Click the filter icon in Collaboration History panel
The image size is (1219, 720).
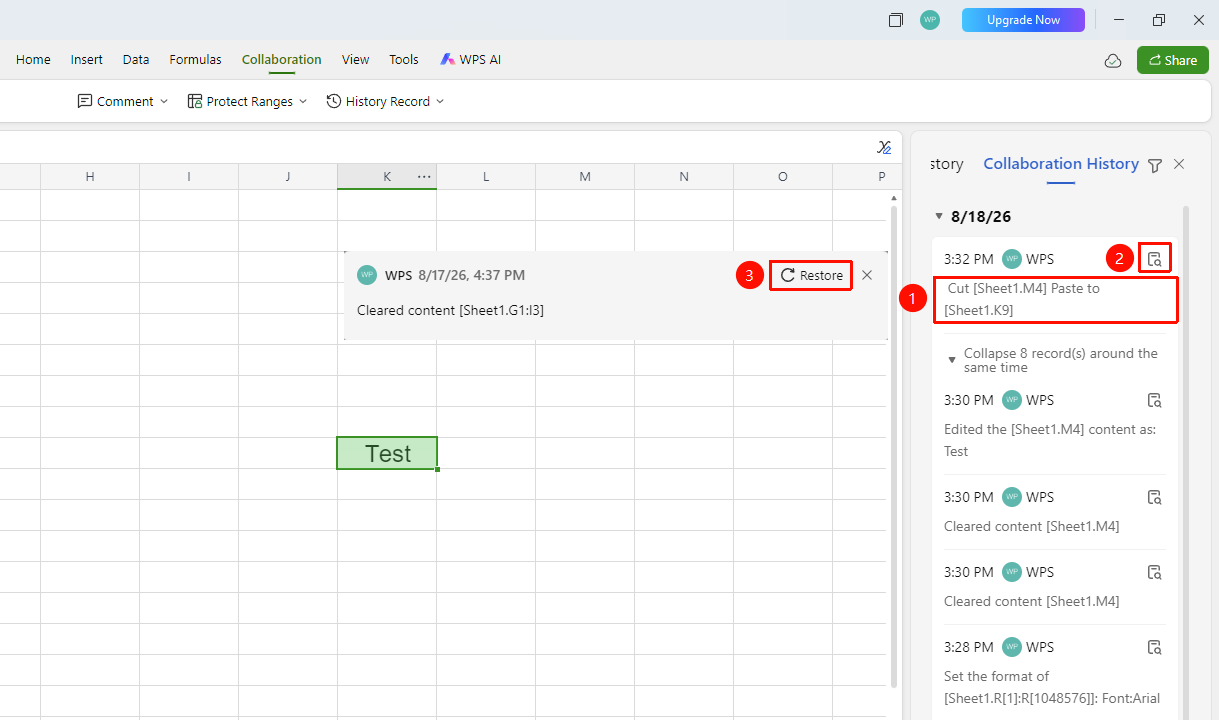tap(1155, 165)
